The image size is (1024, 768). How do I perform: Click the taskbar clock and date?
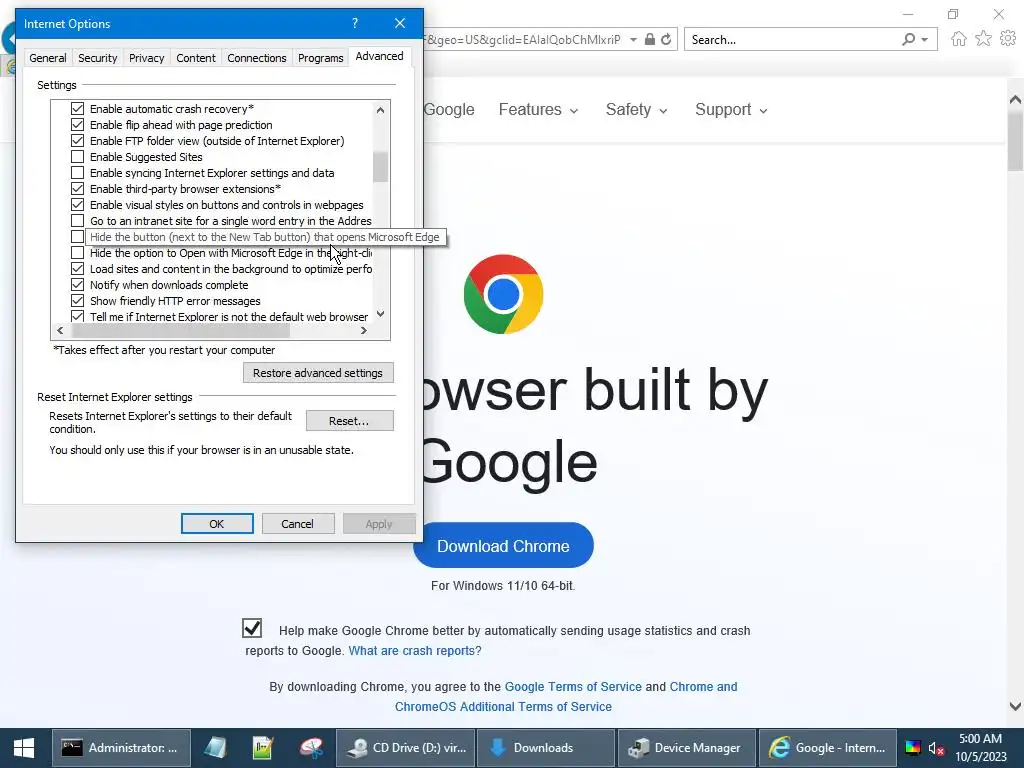point(980,748)
